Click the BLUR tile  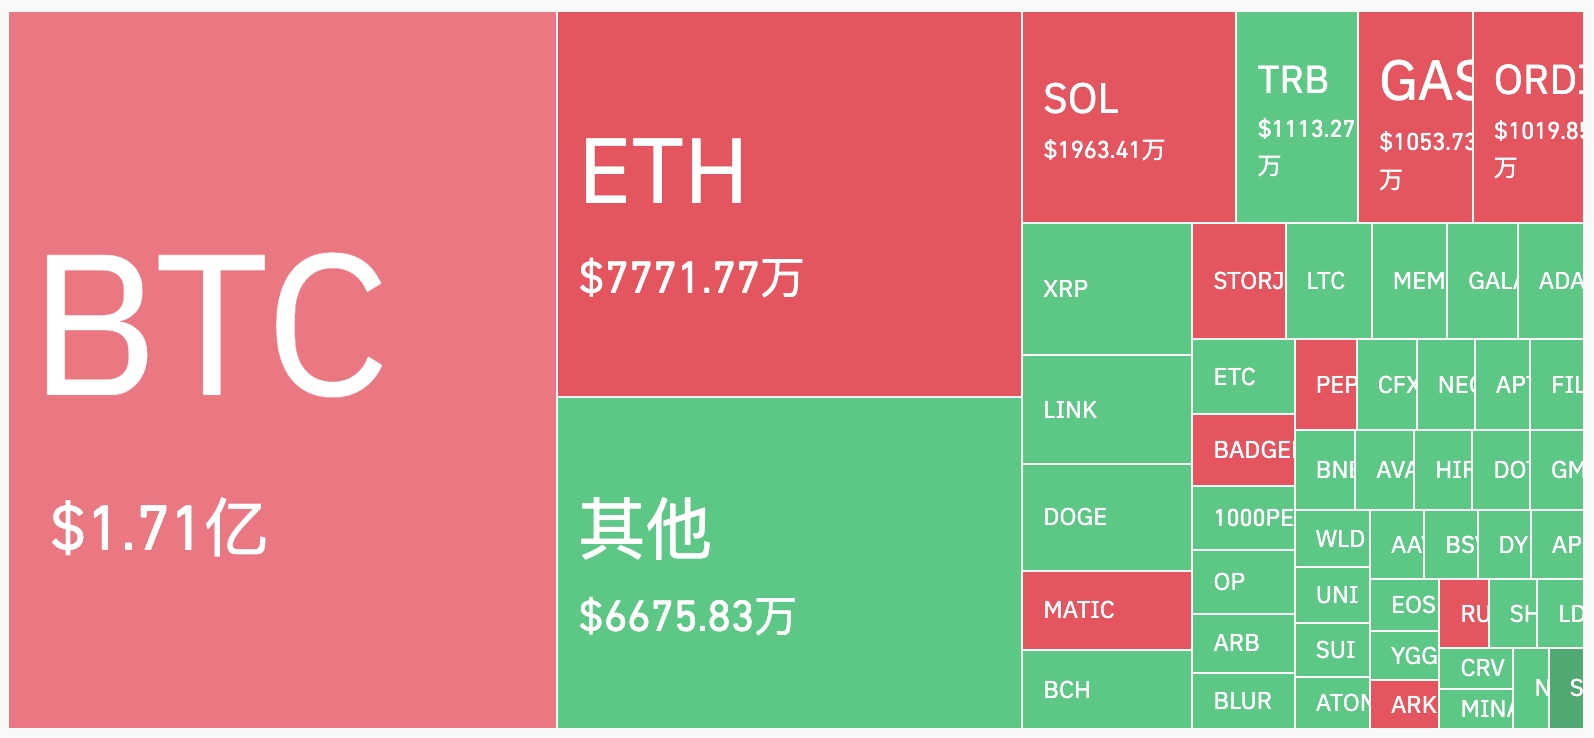pyautogui.click(x=1242, y=701)
